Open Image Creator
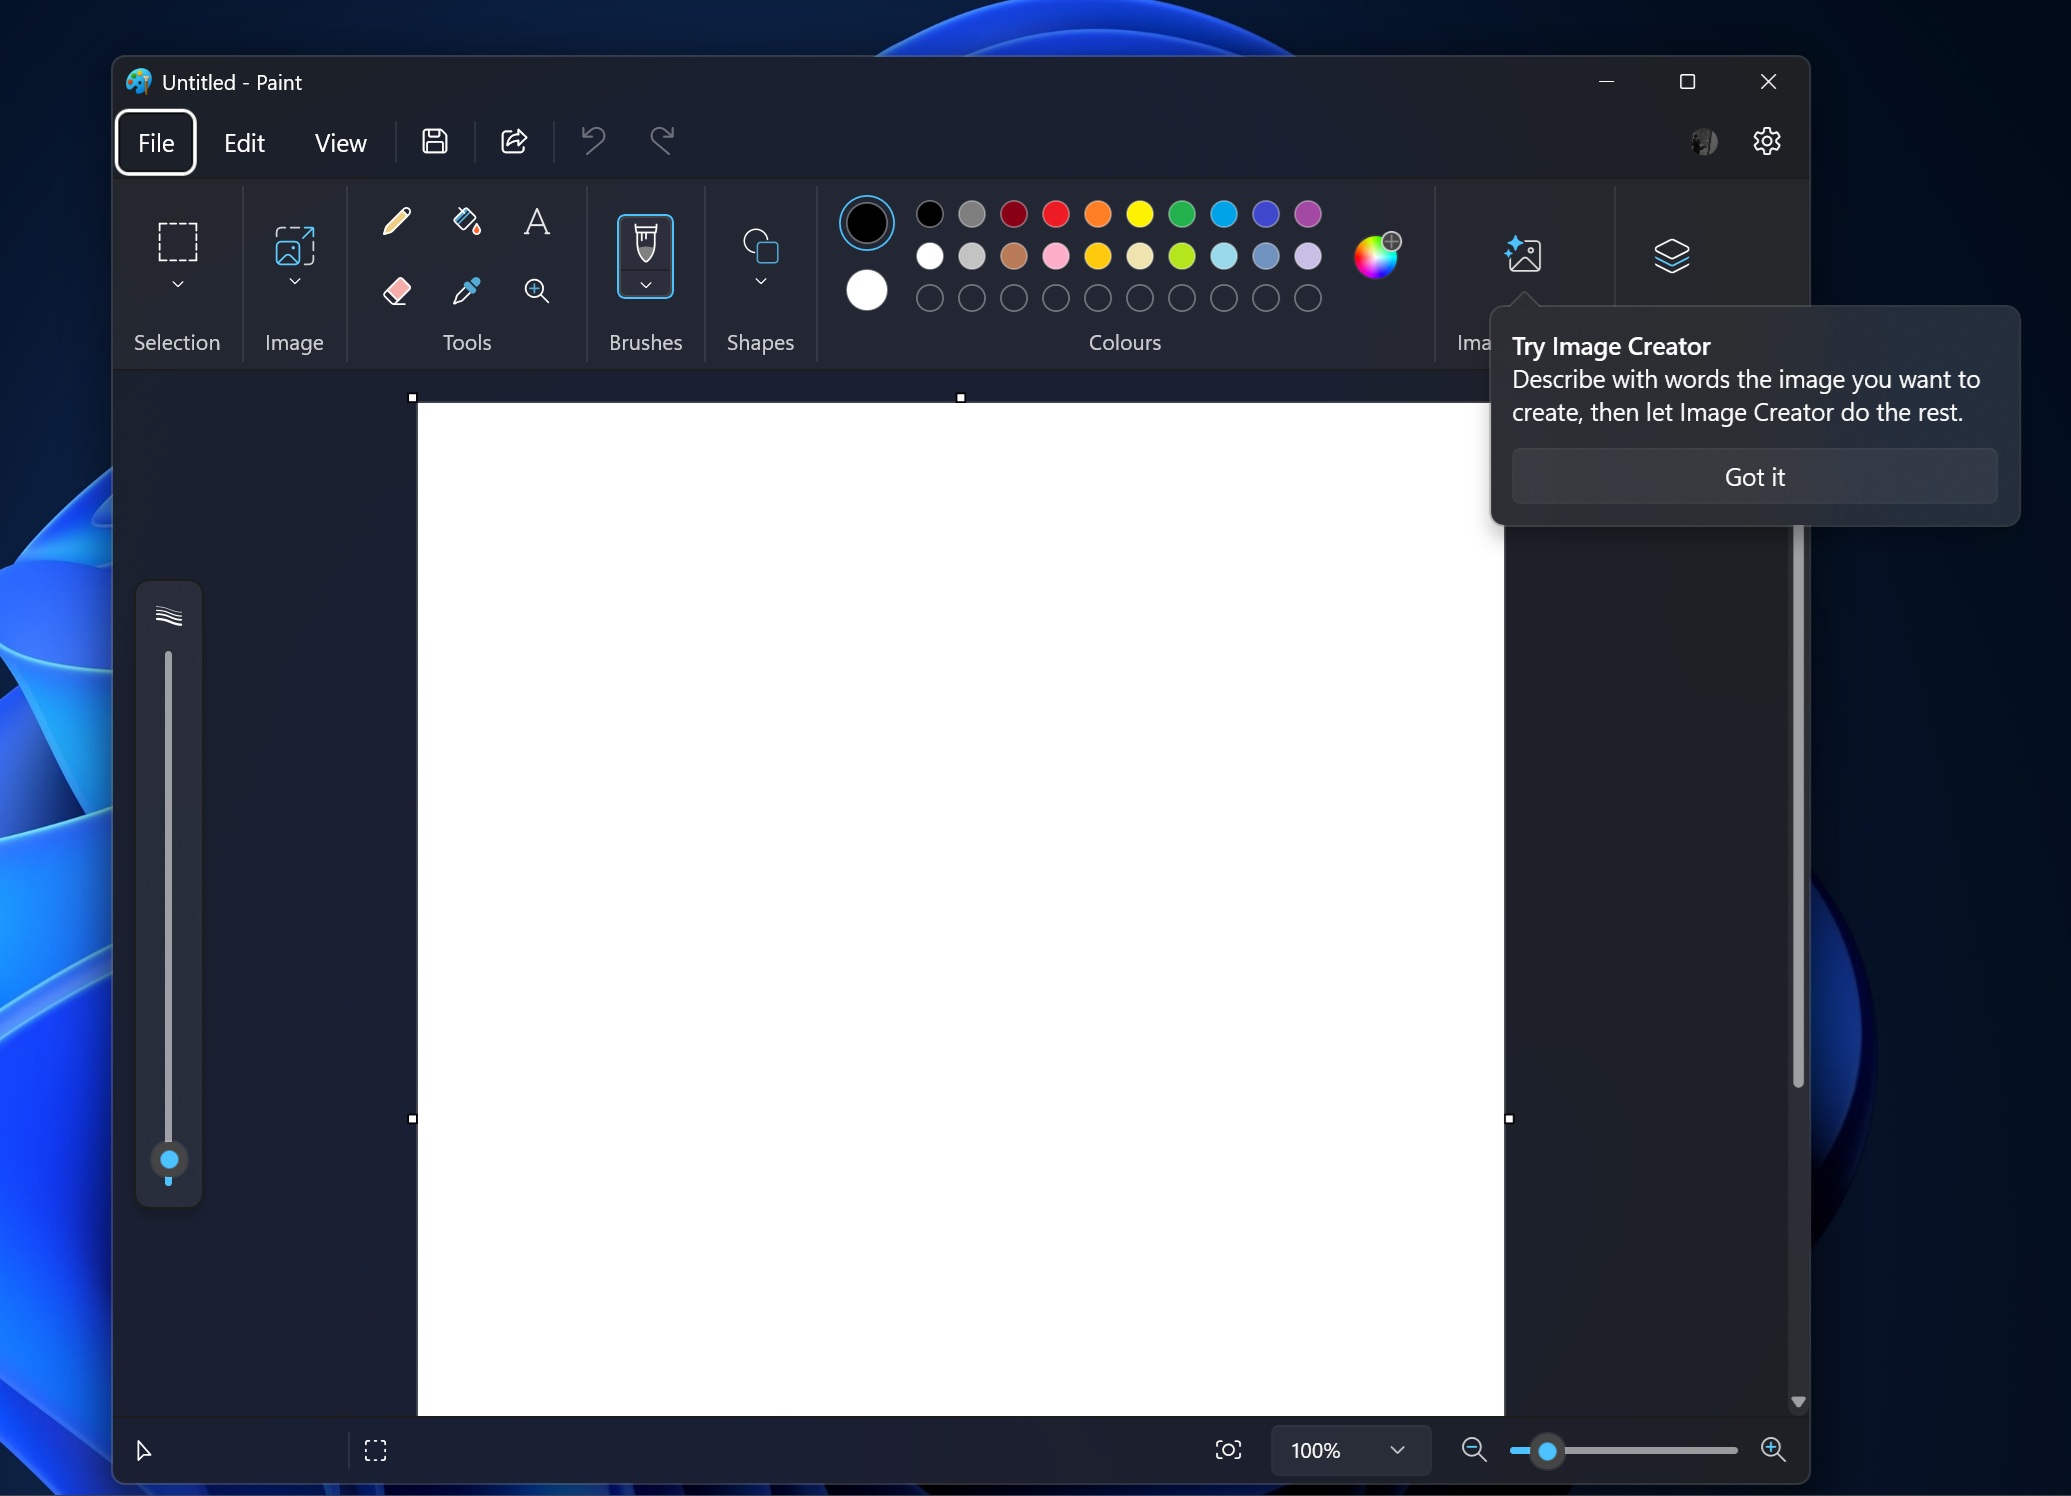 click(1523, 256)
